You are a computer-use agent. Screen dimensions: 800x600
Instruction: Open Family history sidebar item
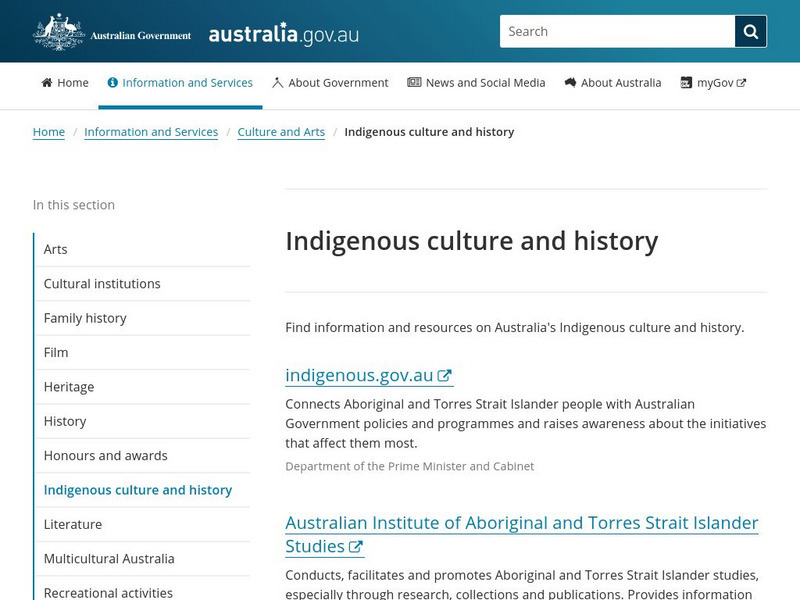coord(142,318)
